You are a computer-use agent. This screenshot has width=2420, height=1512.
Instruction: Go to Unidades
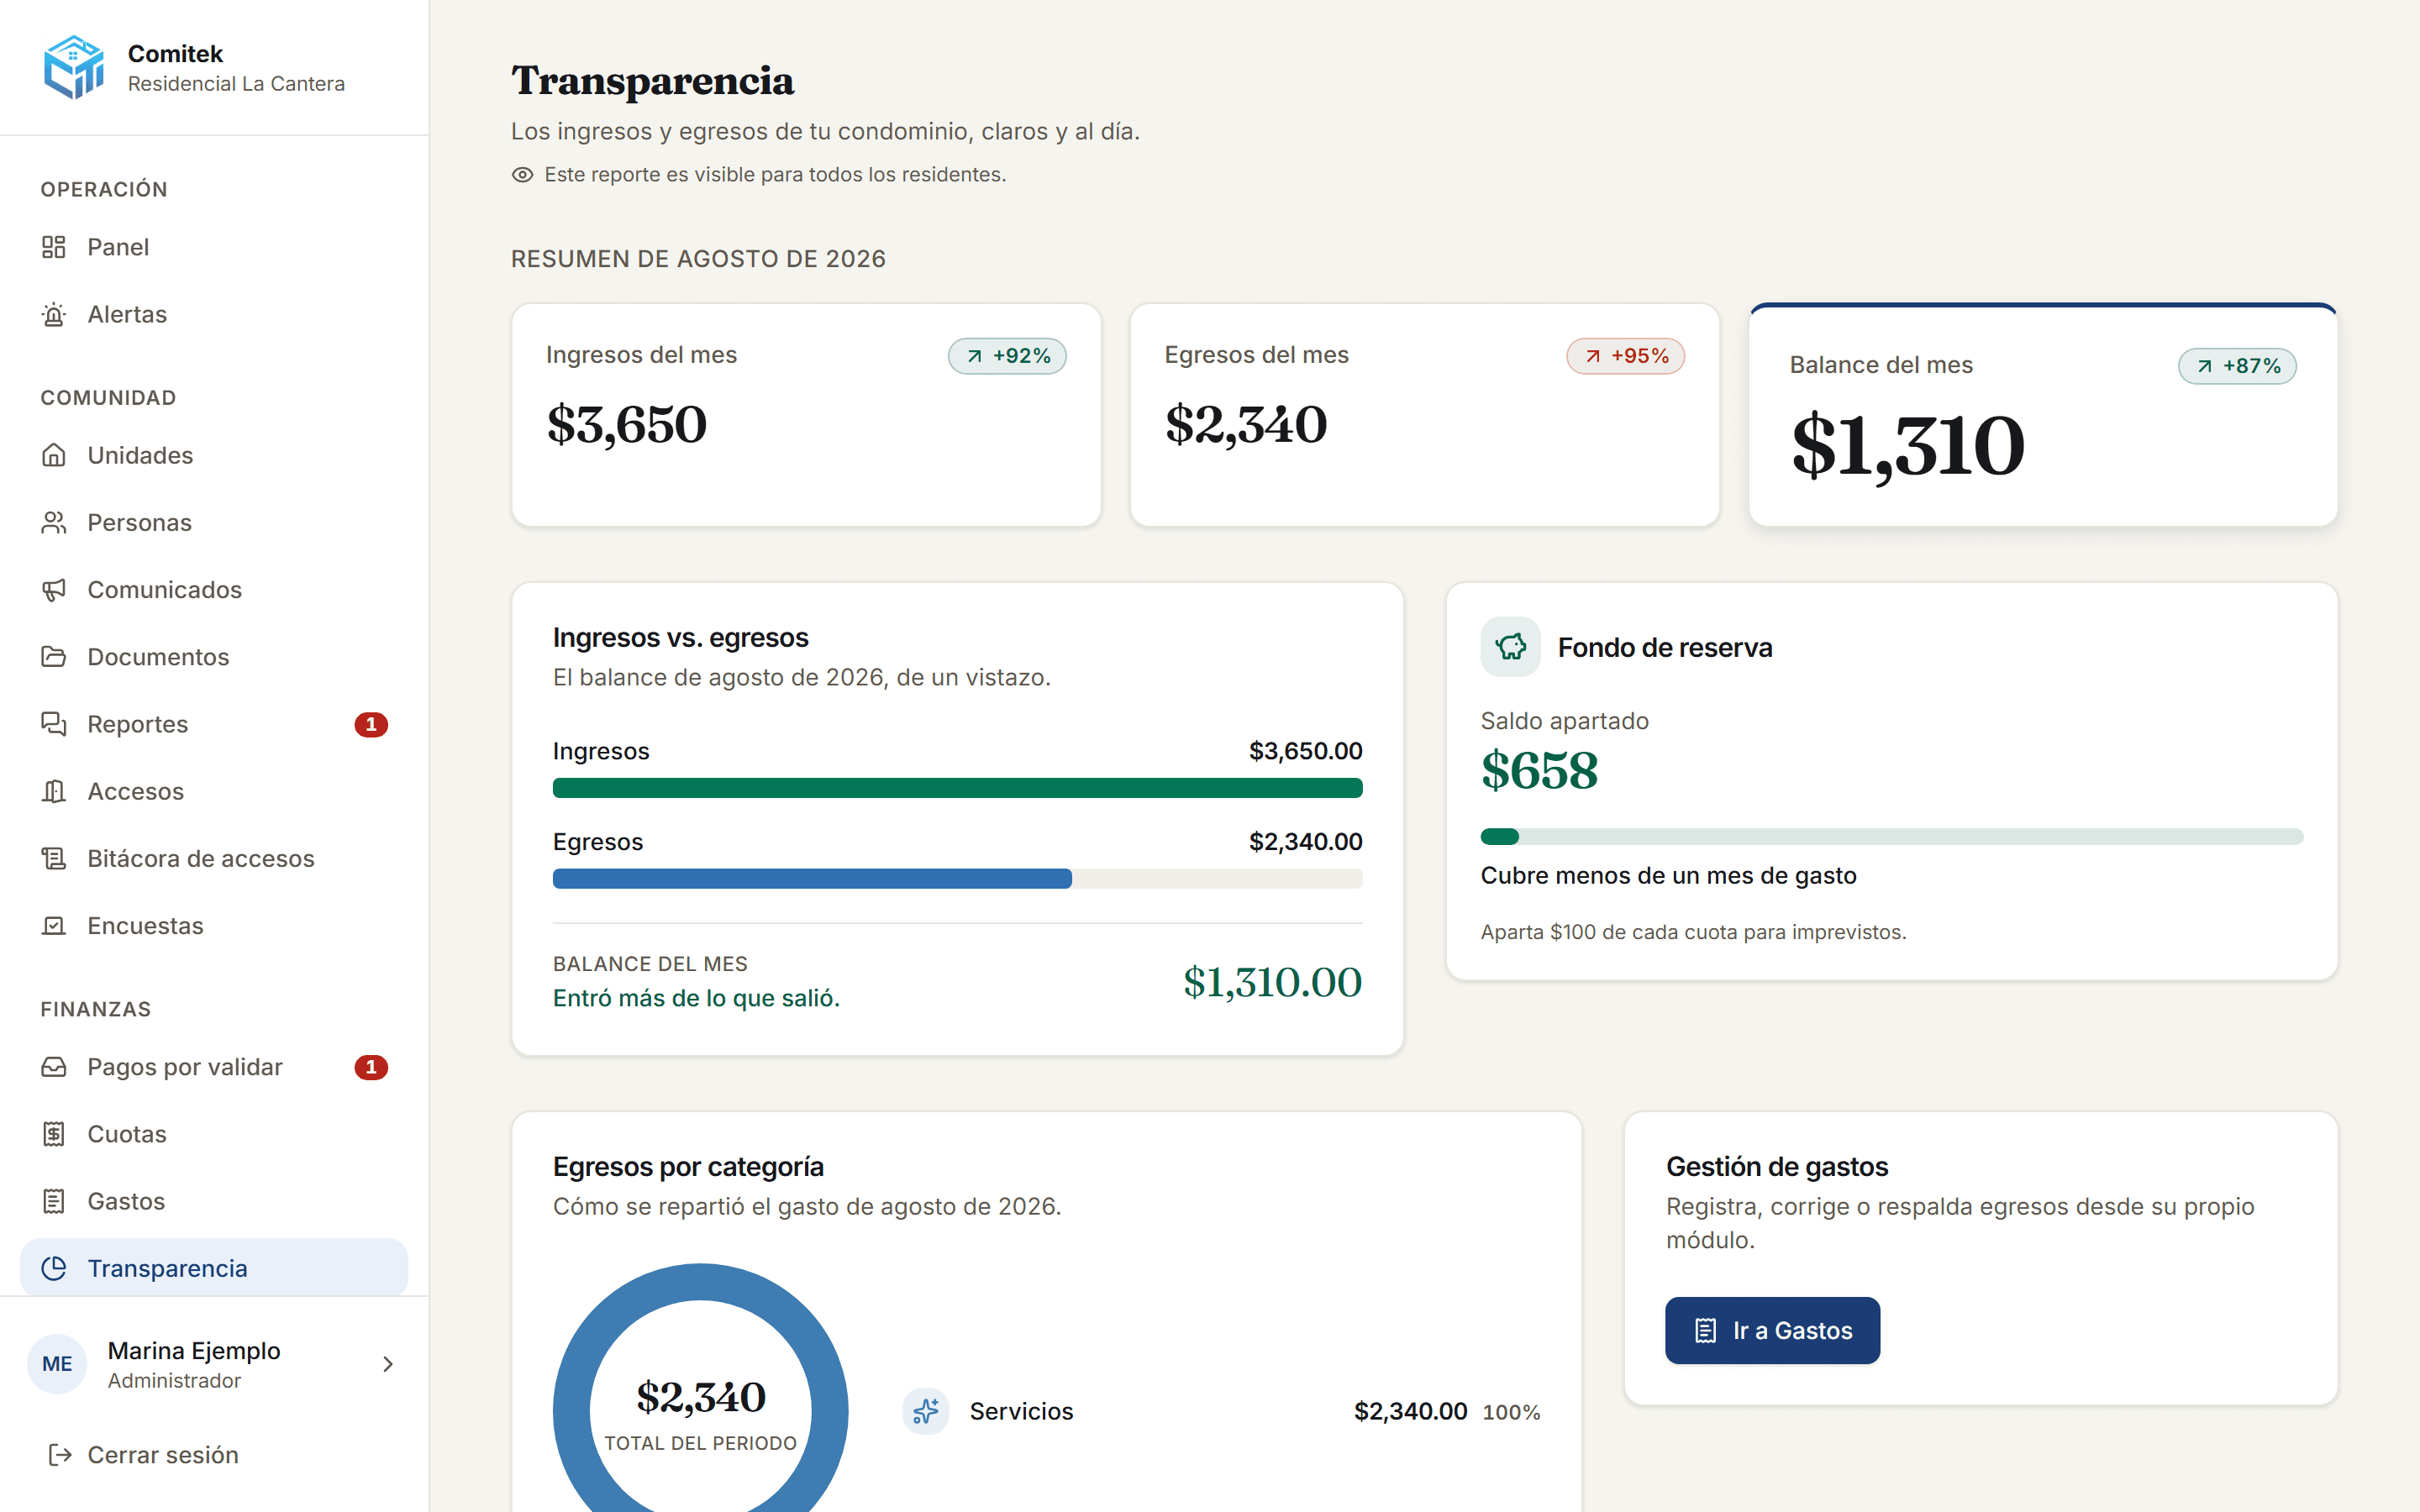(x=214, y=455)
